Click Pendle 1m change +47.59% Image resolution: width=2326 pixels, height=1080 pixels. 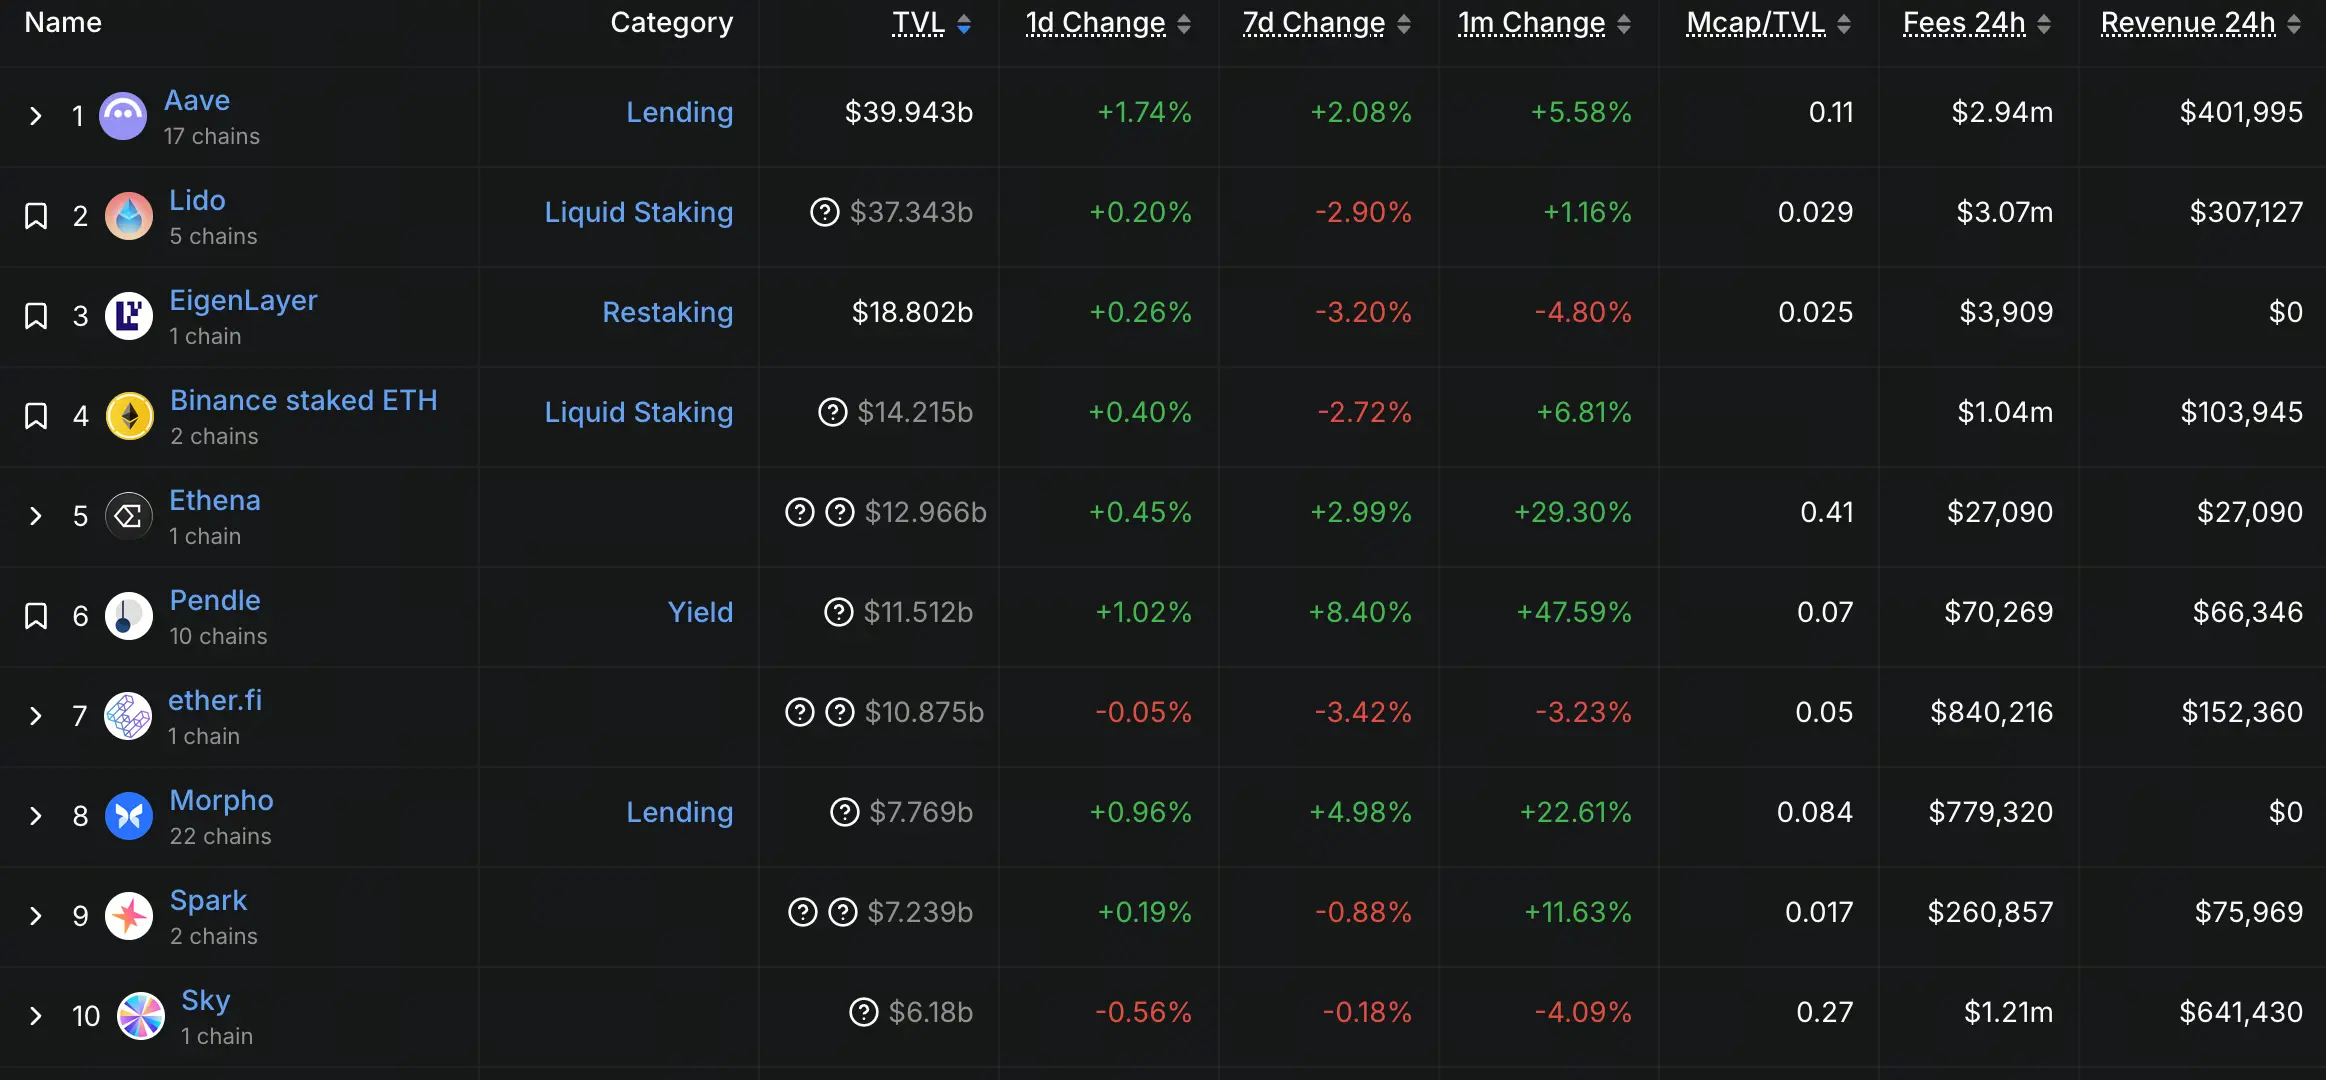1574,612
